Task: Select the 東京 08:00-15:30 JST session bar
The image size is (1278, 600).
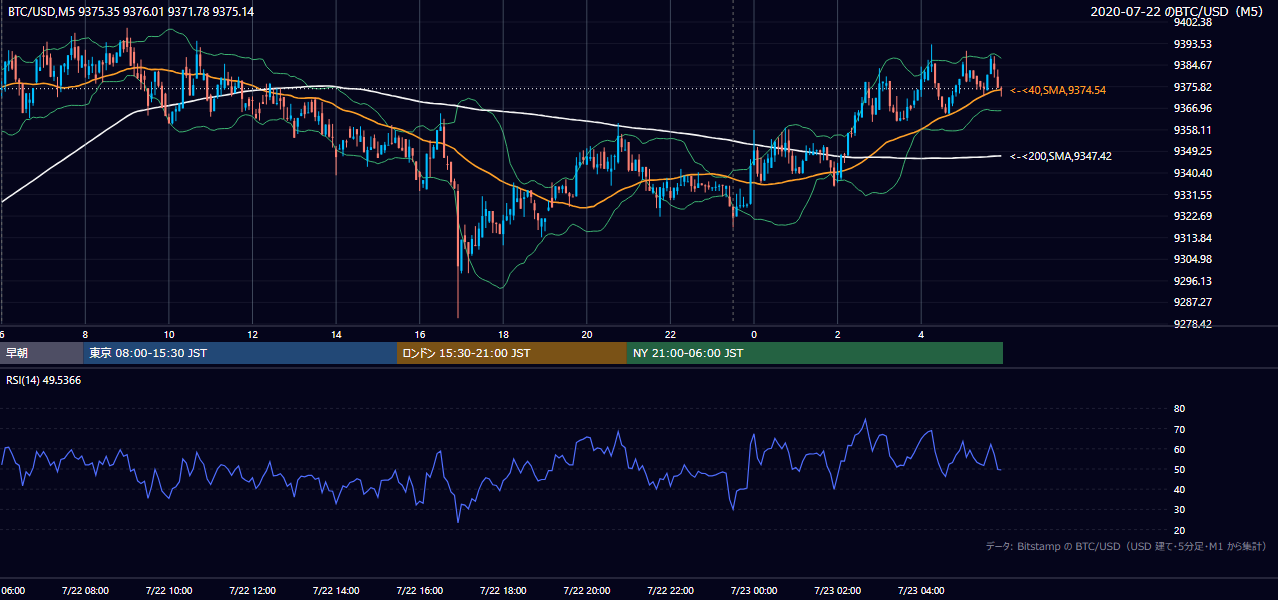Action: point(240,353)
